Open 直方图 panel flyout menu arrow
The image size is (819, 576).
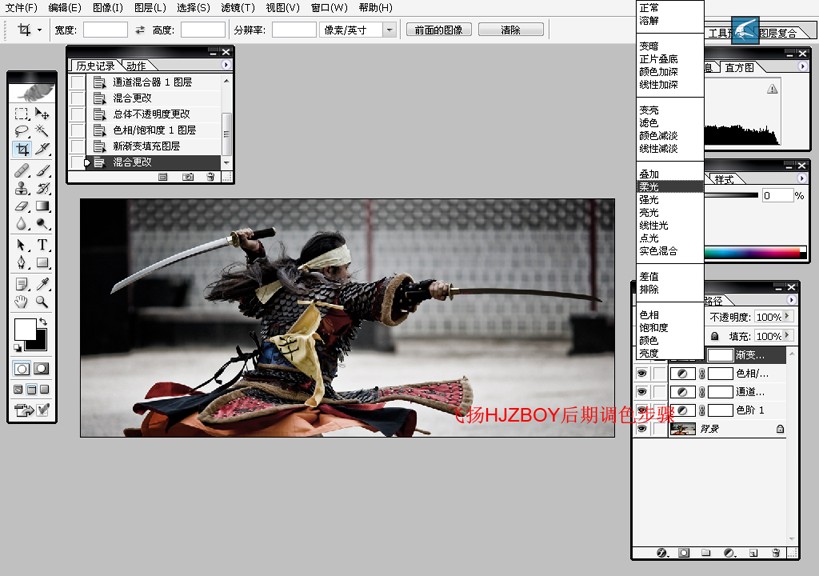click(802, 67)
